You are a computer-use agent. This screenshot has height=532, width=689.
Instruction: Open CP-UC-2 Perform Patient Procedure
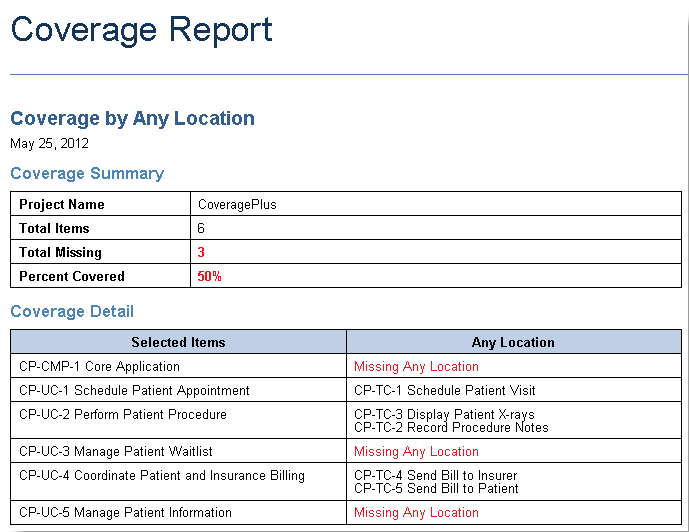click(x=123, y=414)
